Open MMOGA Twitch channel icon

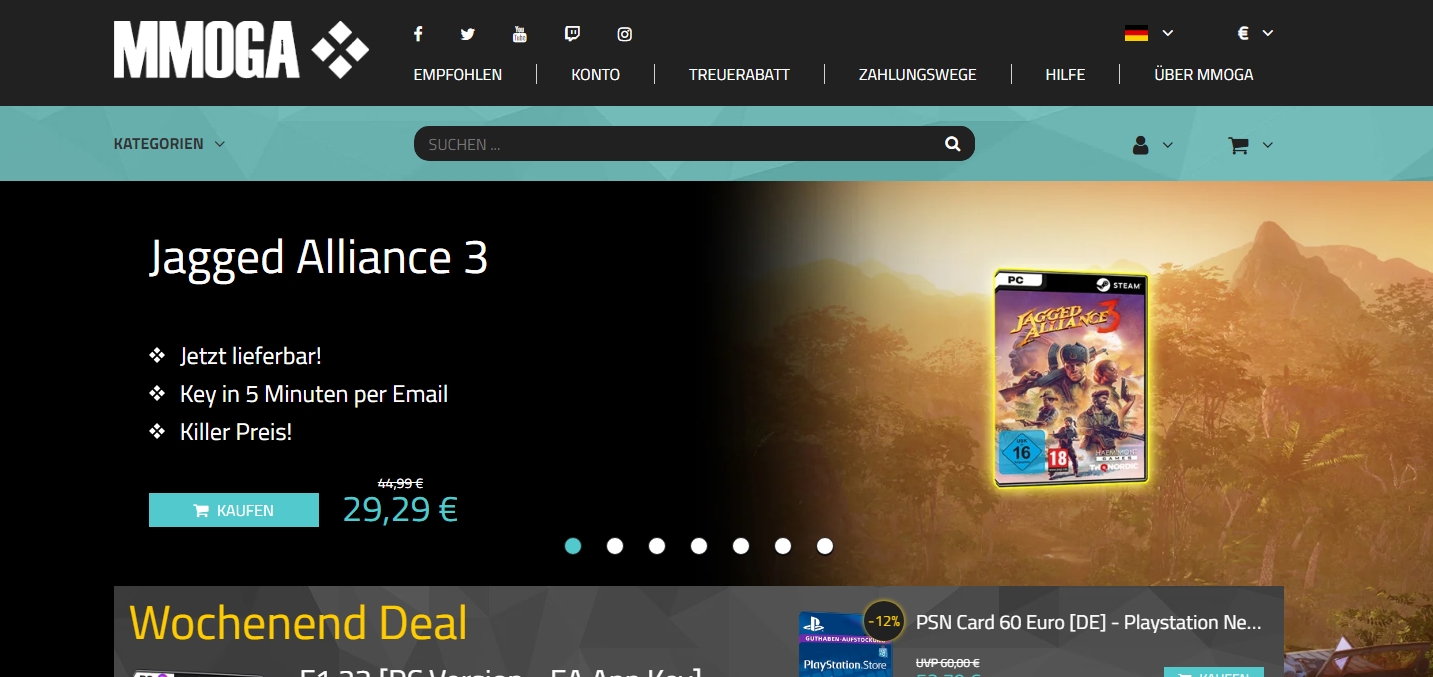click(572, 34)
